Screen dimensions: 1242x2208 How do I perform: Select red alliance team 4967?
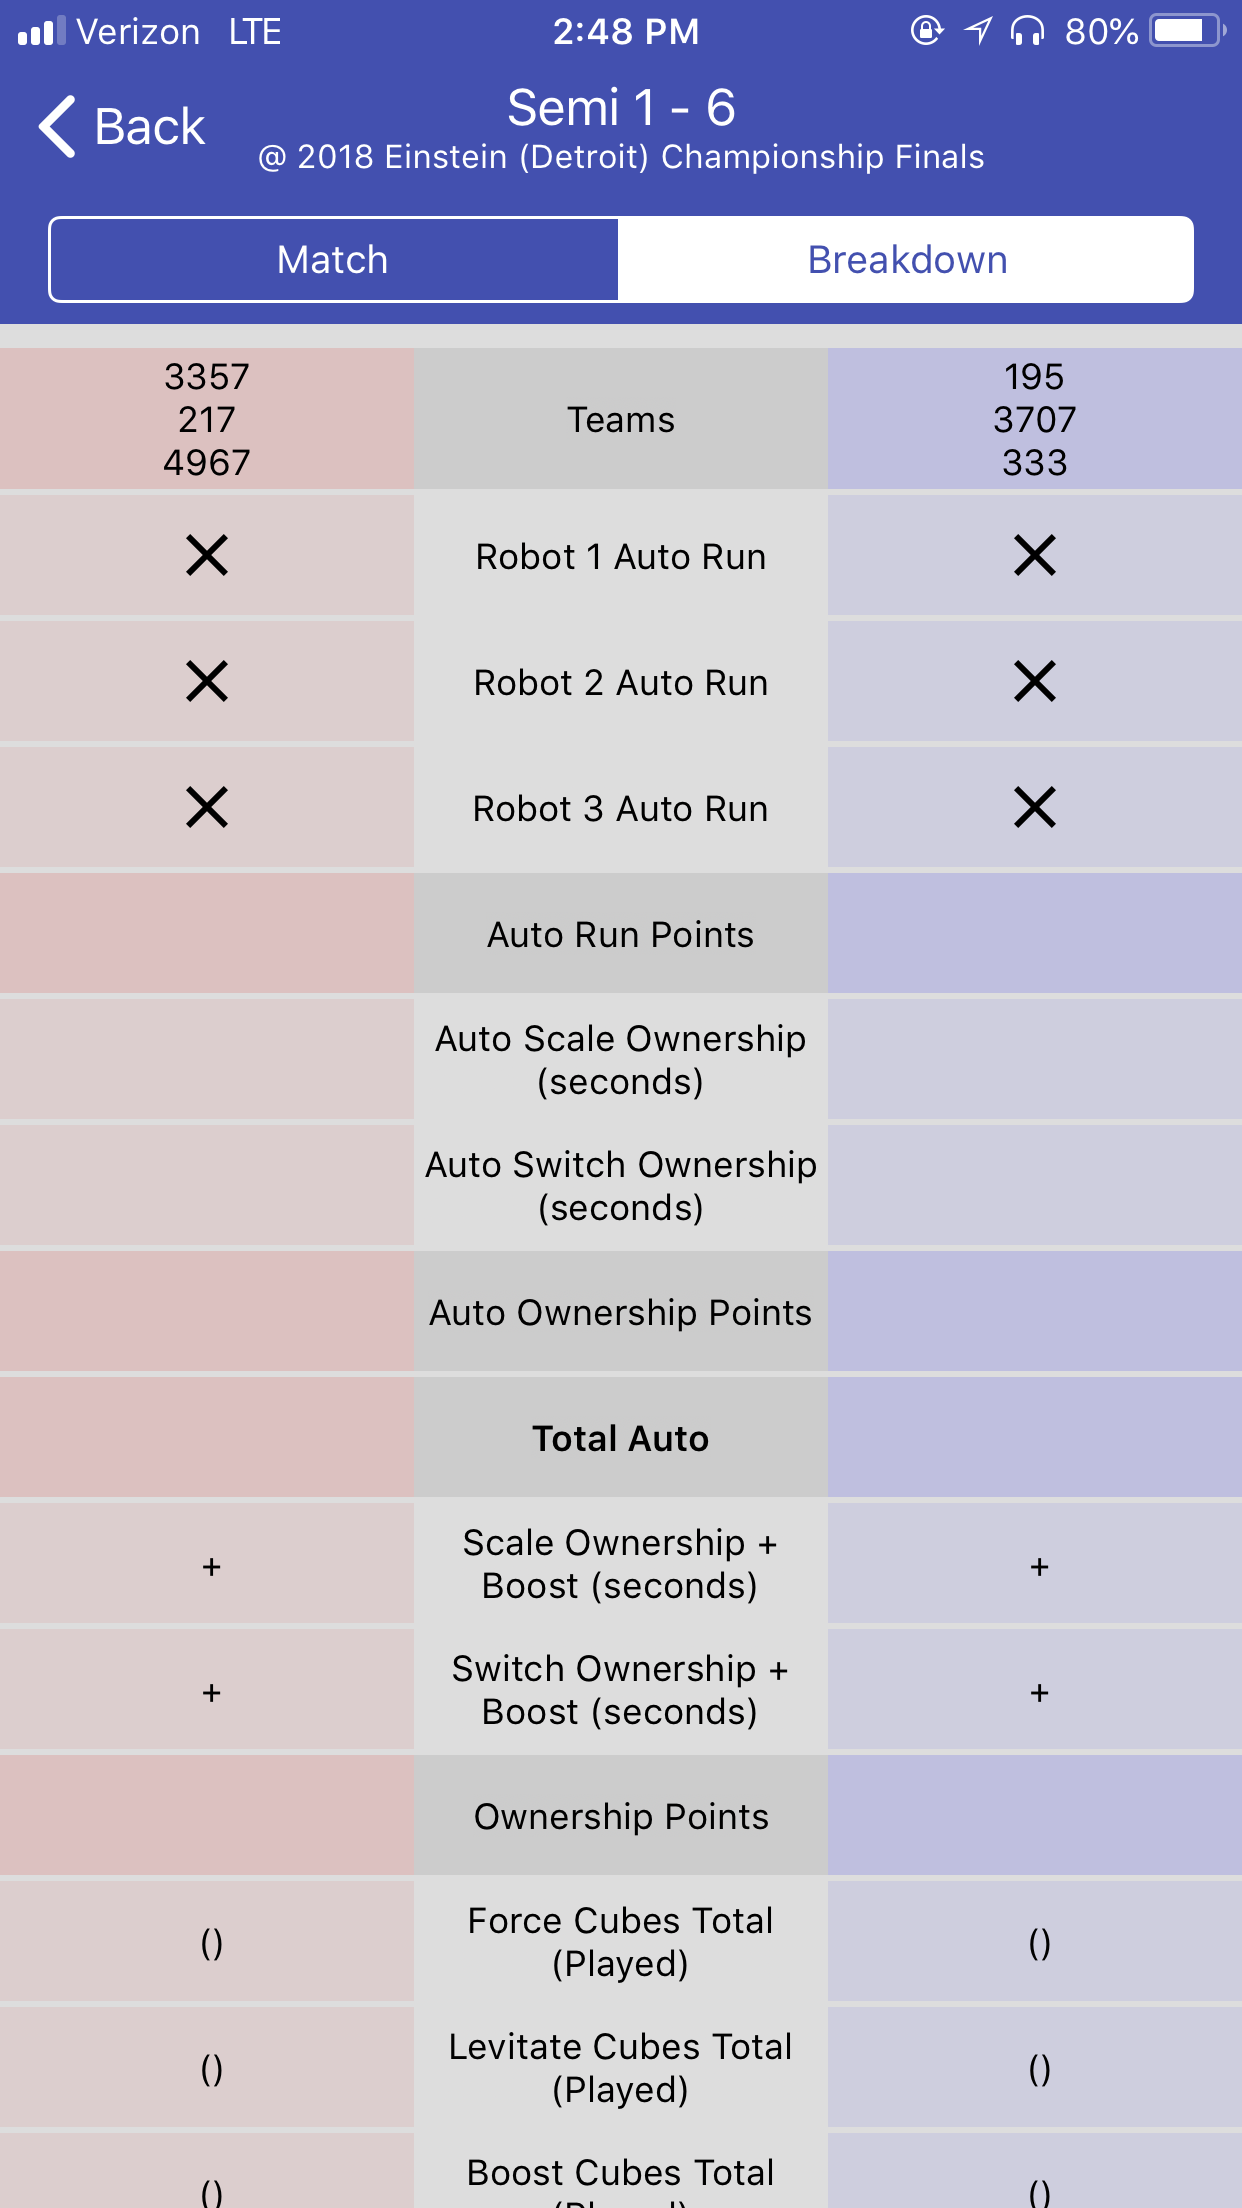(x=207, y=463)
